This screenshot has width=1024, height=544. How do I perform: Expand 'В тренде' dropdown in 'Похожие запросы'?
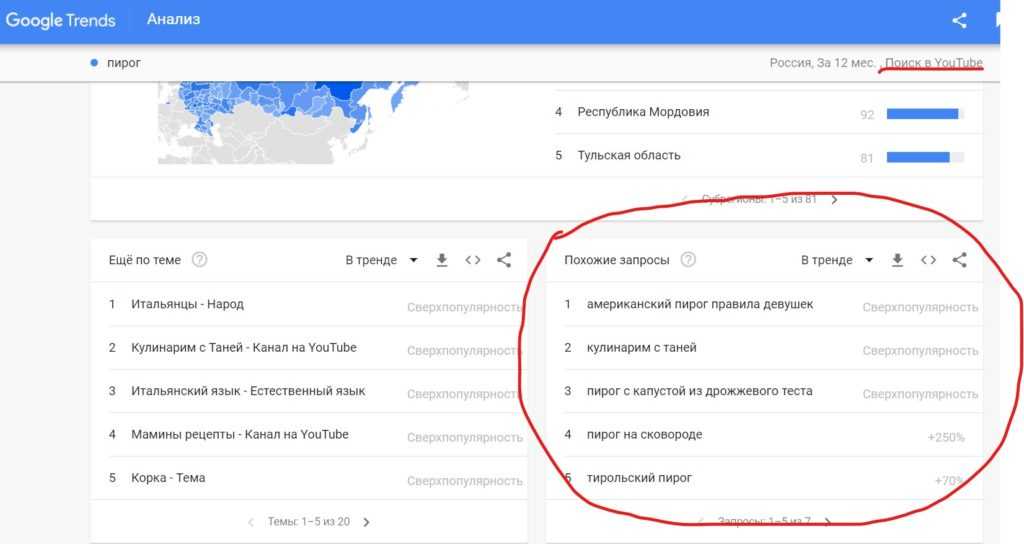pos(837,260)
